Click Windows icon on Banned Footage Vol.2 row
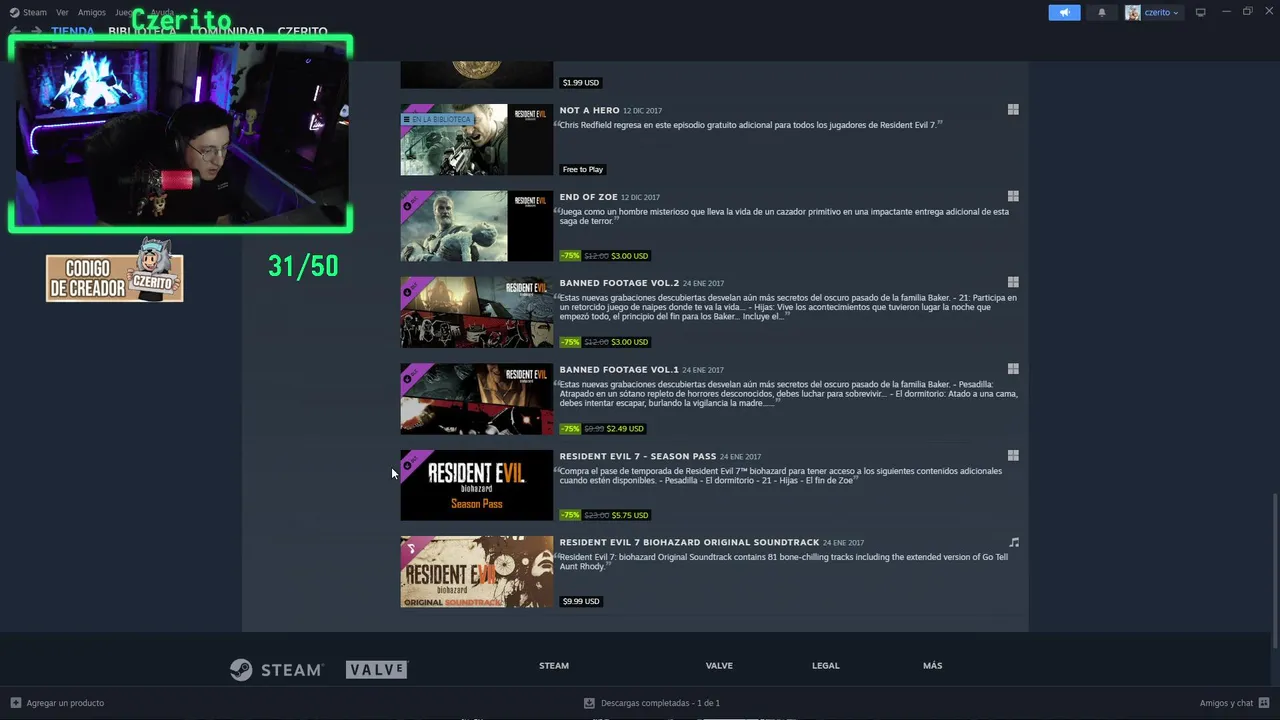This screenshot has height=720, width=1280. coord(1013,283)
